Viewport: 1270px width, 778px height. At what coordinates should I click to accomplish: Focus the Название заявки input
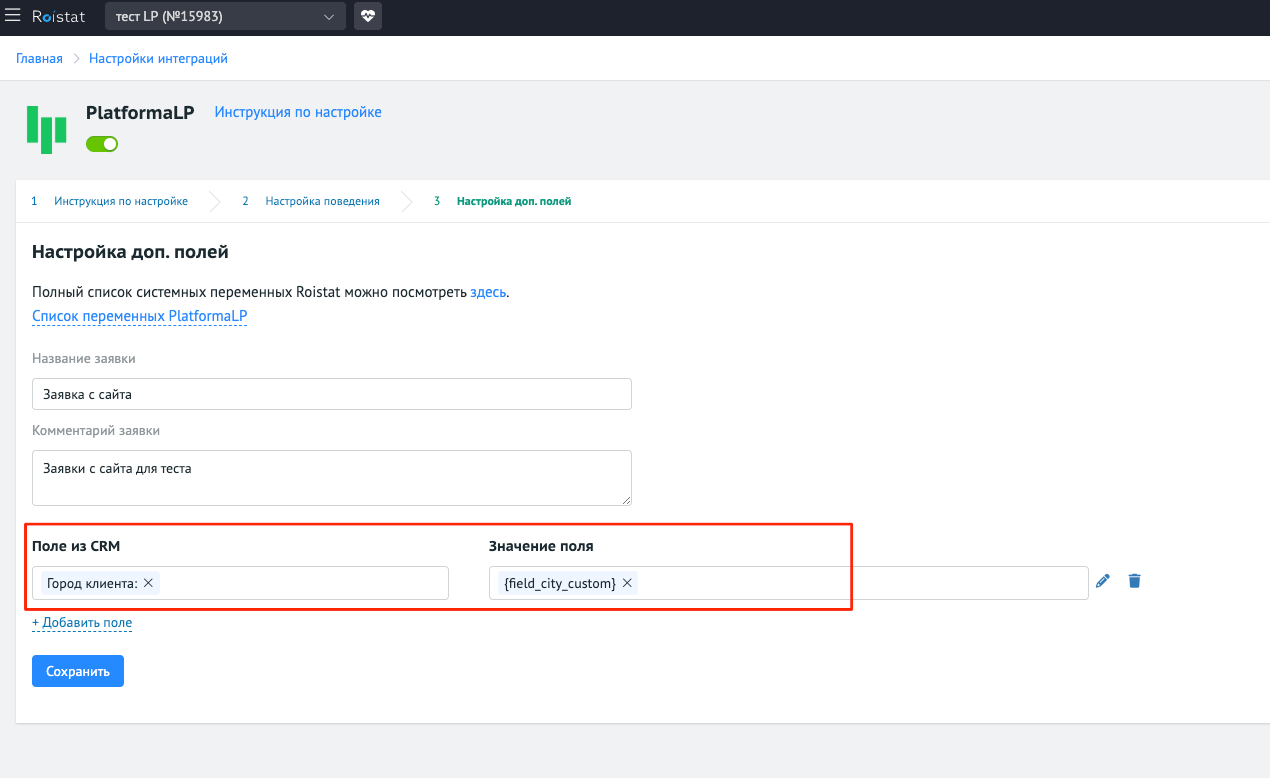[x=332, y=394]
